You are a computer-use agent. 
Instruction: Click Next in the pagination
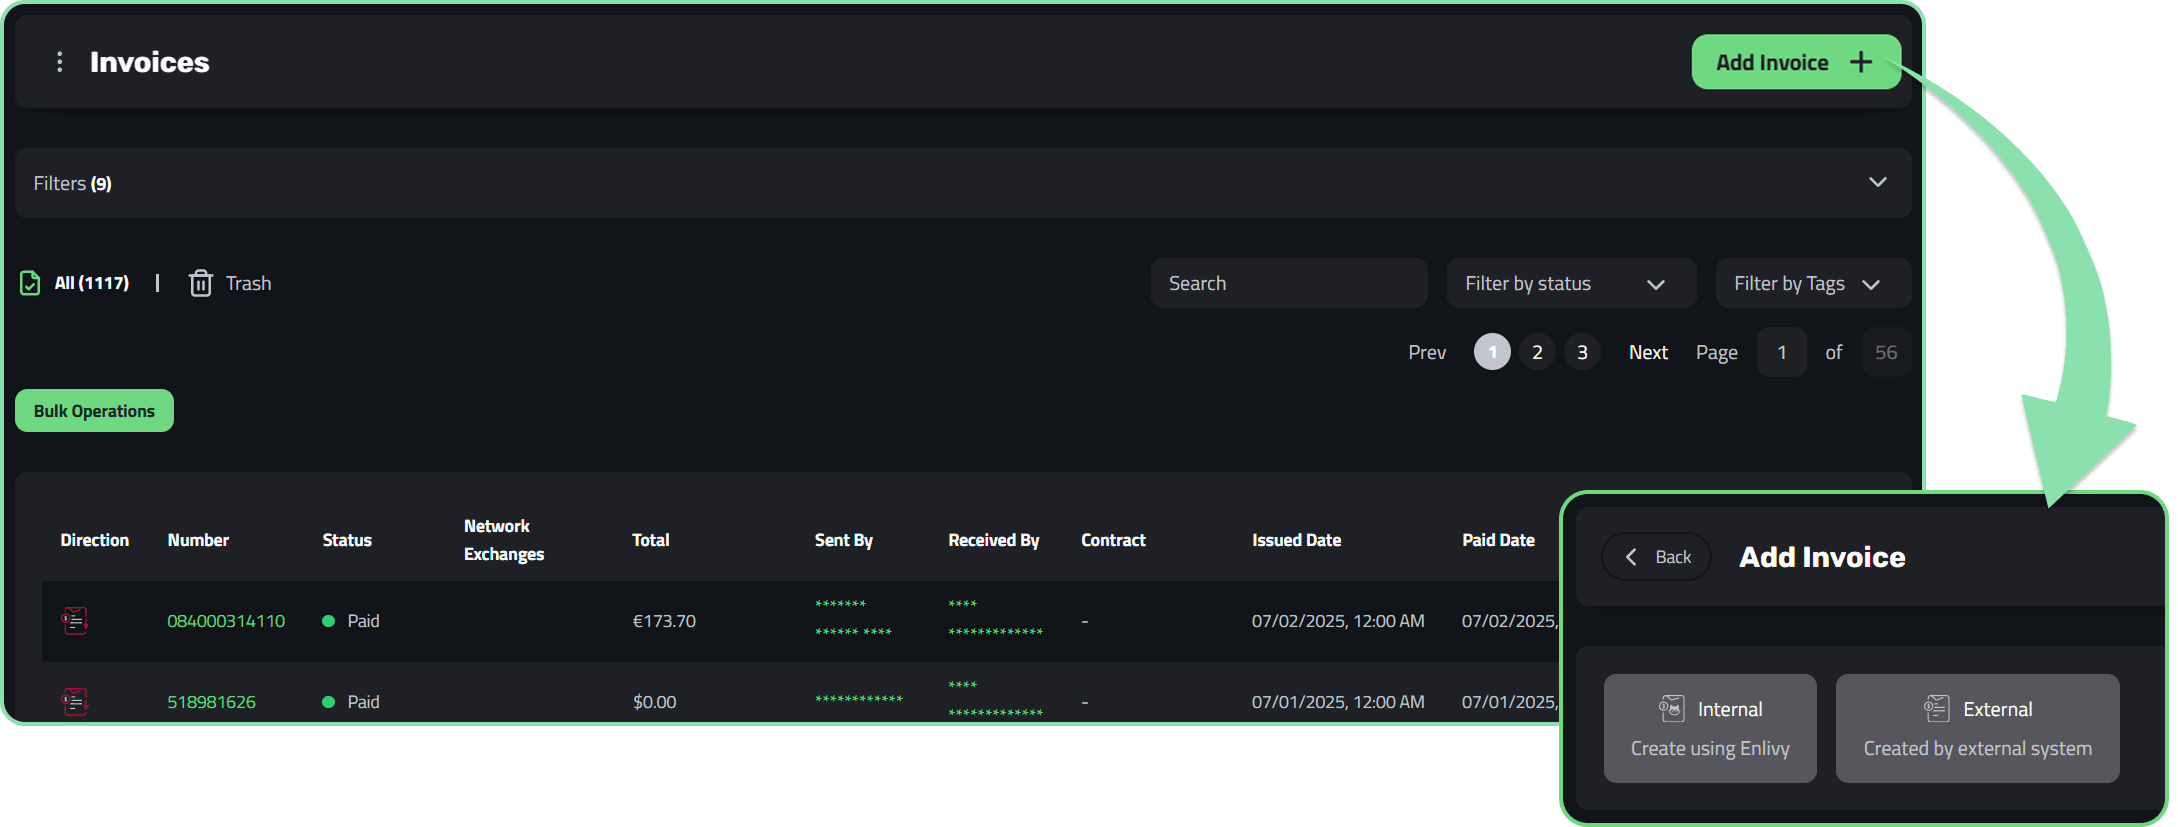1648,352
